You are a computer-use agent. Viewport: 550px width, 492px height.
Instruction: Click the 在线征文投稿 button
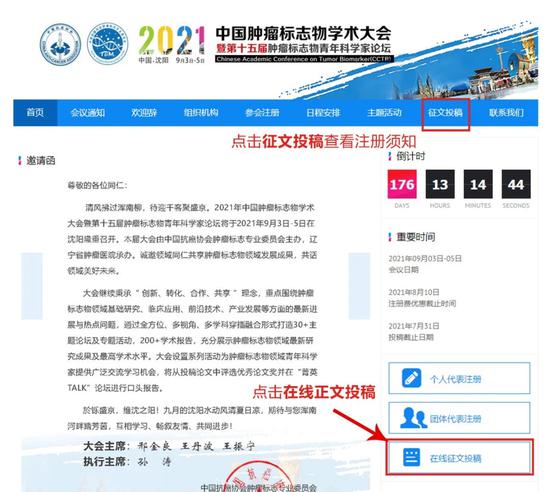[x=459, y=458]
